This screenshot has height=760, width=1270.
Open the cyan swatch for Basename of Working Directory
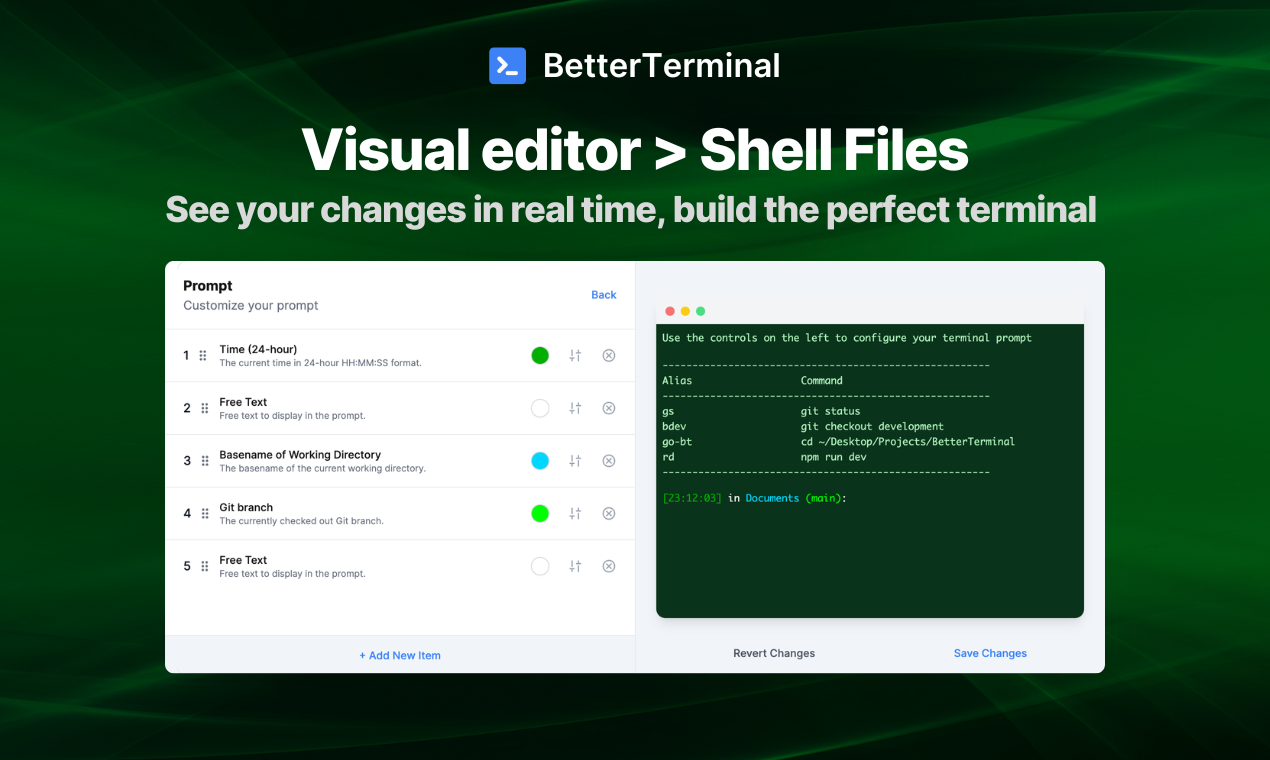pyautogui.click(x=540, y=461)
